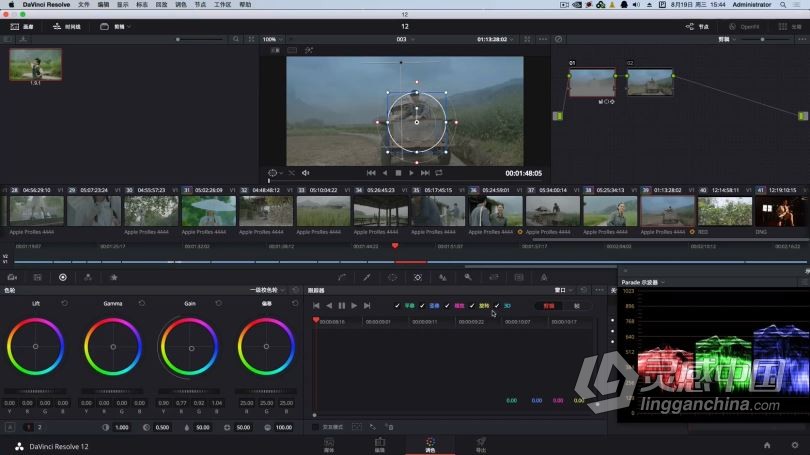Enable the interactive mode checkbox

pyautogui.click(x=315, y=427)
